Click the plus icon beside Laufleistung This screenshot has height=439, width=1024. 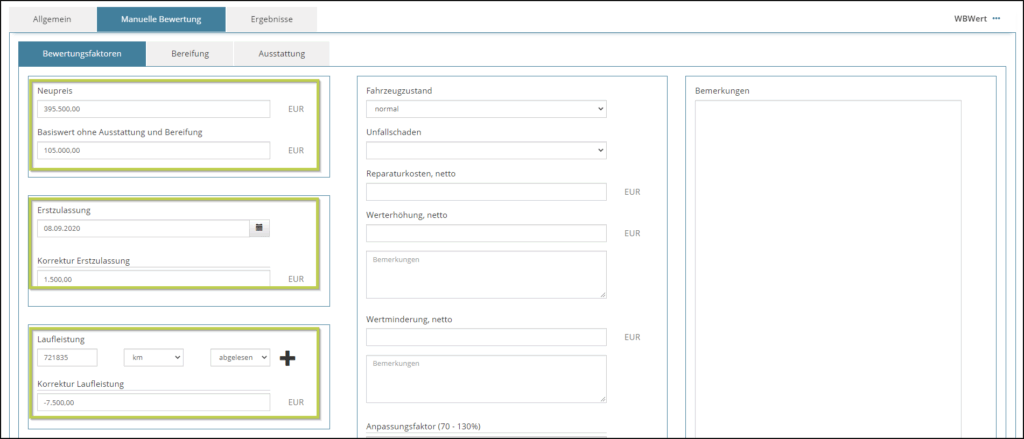(x=287, y=357)
